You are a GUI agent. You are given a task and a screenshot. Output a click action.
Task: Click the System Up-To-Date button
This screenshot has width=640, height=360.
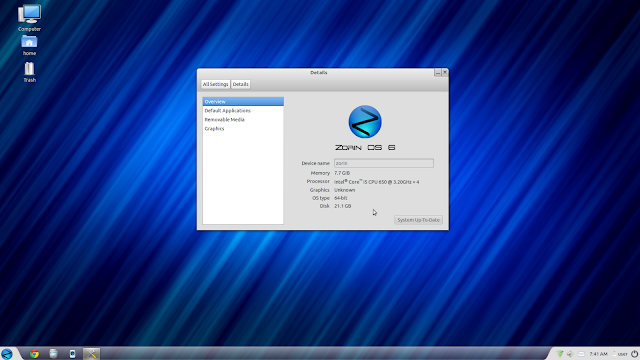click(x=418, y=220)
